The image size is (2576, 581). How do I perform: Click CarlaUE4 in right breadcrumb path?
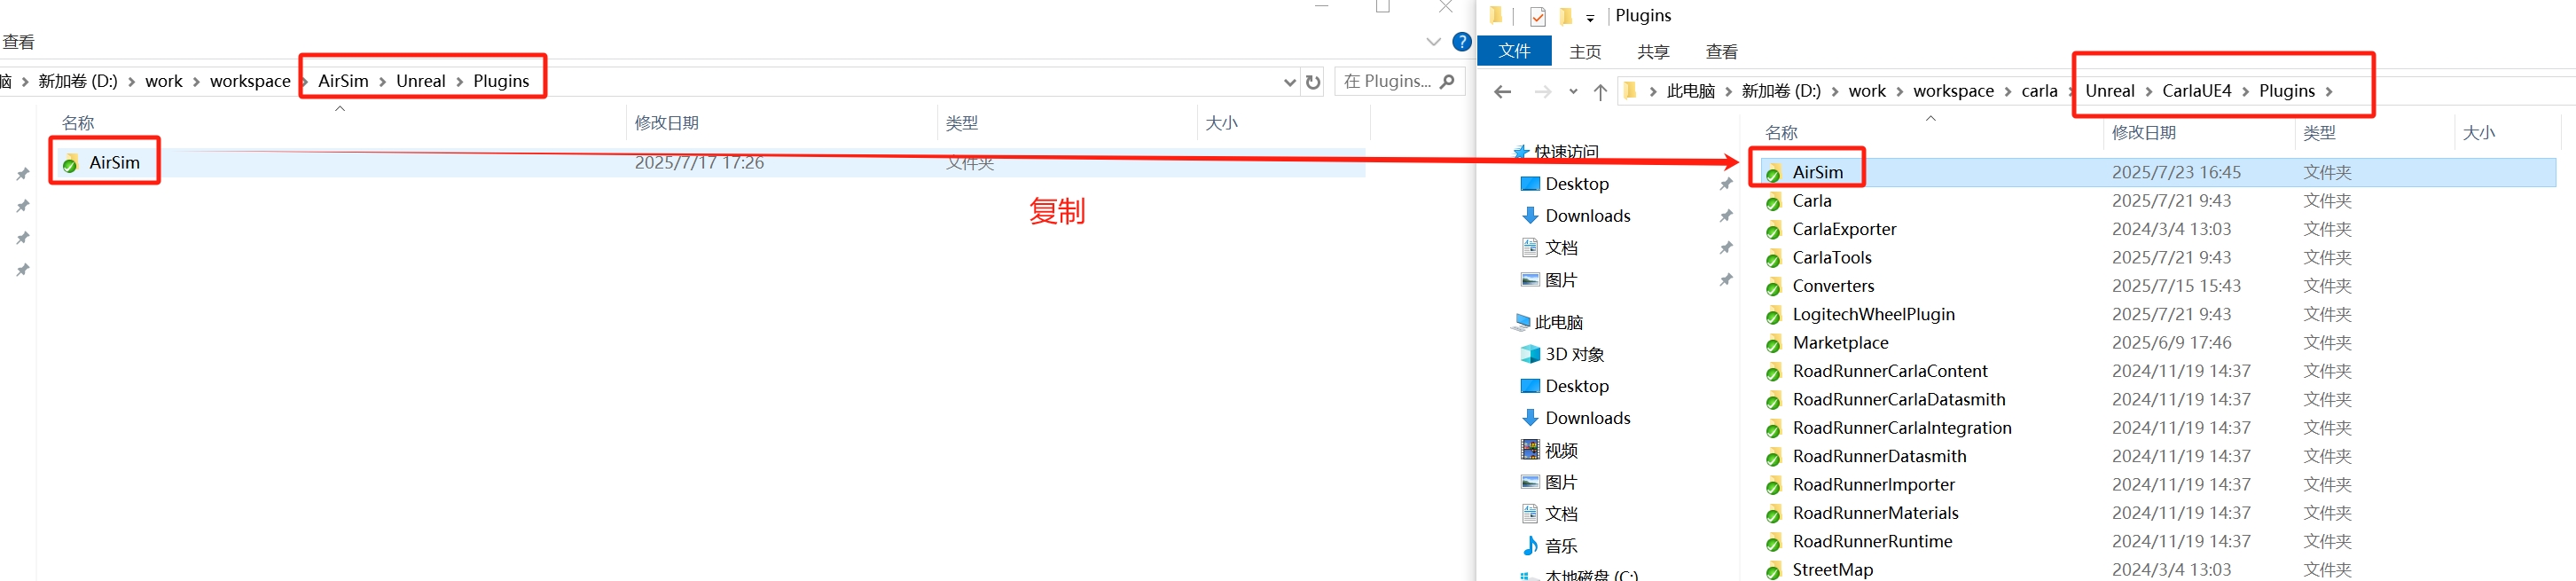[2196, 91]
